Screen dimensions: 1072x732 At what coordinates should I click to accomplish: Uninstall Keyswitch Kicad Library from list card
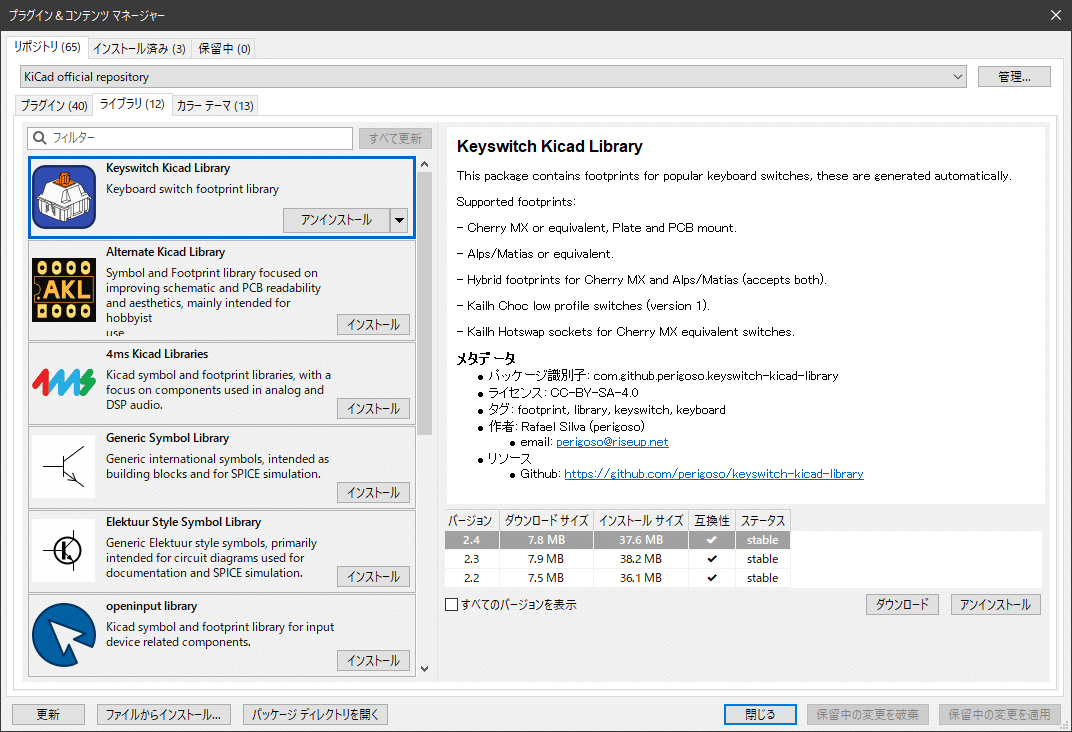(336, 220)
